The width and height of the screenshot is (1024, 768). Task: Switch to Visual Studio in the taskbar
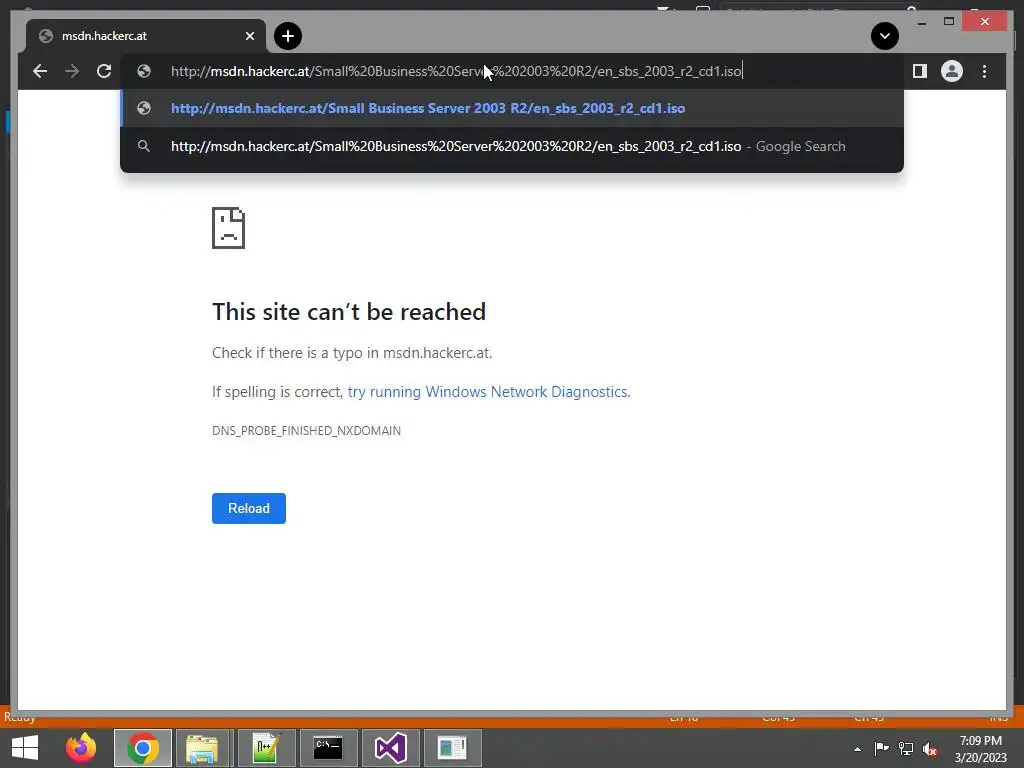point(390,748)
